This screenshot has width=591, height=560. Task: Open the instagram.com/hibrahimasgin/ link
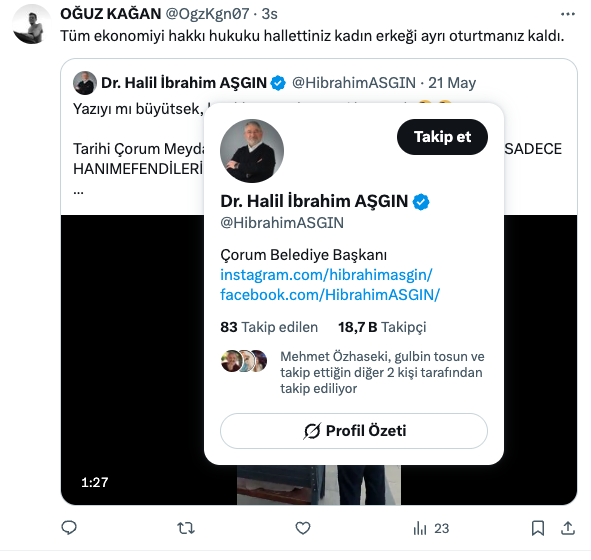tap(326, 275)
